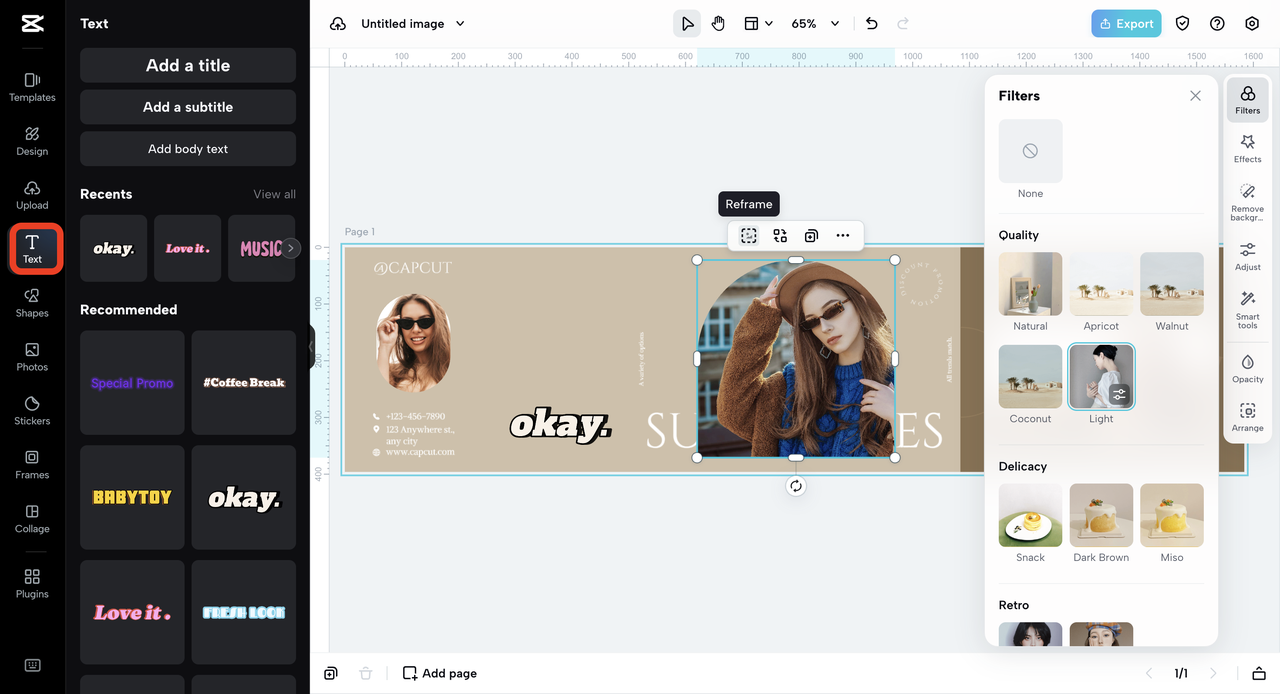This screenshot has height=694, width=1280.
Task: Click the Reframe icon in floating toolbar
Action: [x=749, y=236]
